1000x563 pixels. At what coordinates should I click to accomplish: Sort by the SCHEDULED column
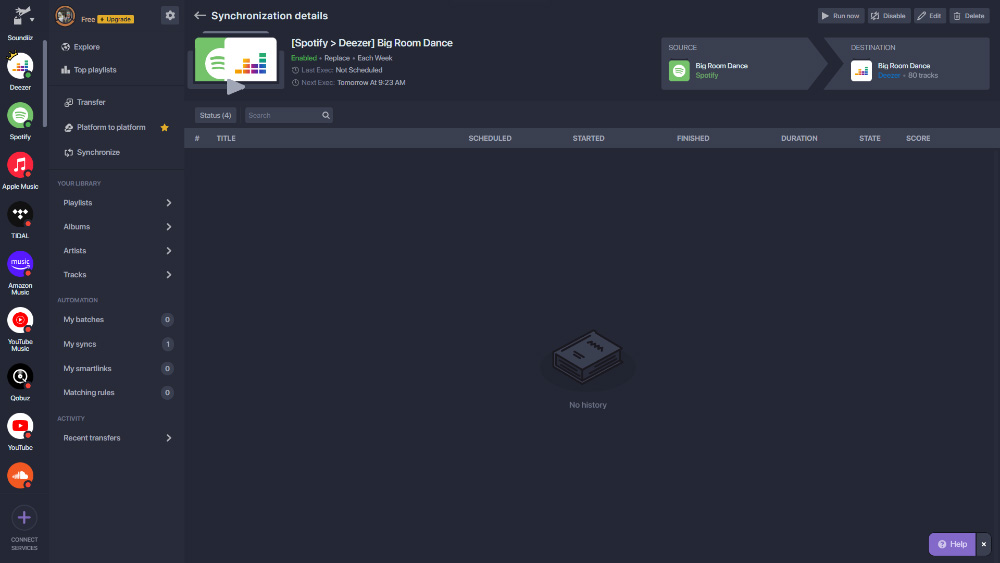coord(490,138)
